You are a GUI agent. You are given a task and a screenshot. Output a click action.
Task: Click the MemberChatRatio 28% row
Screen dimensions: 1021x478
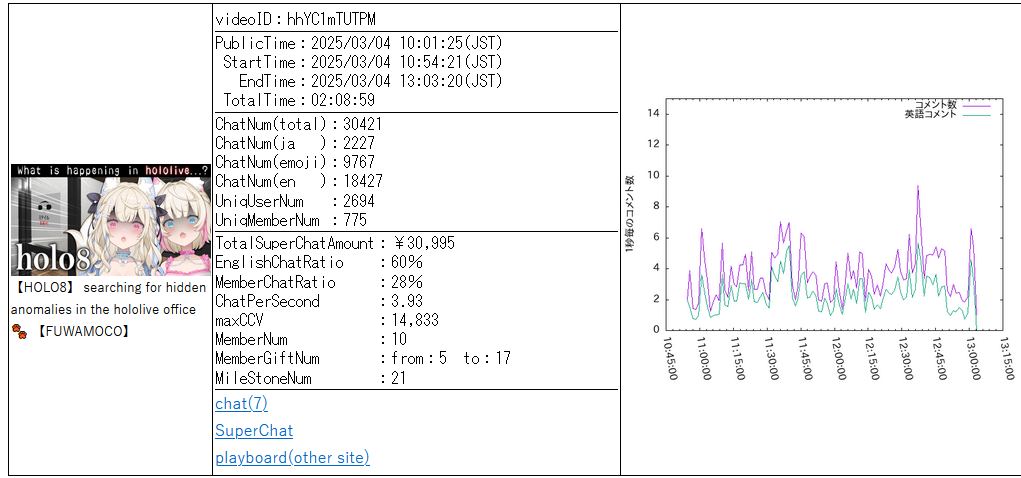tap(319, 282)
